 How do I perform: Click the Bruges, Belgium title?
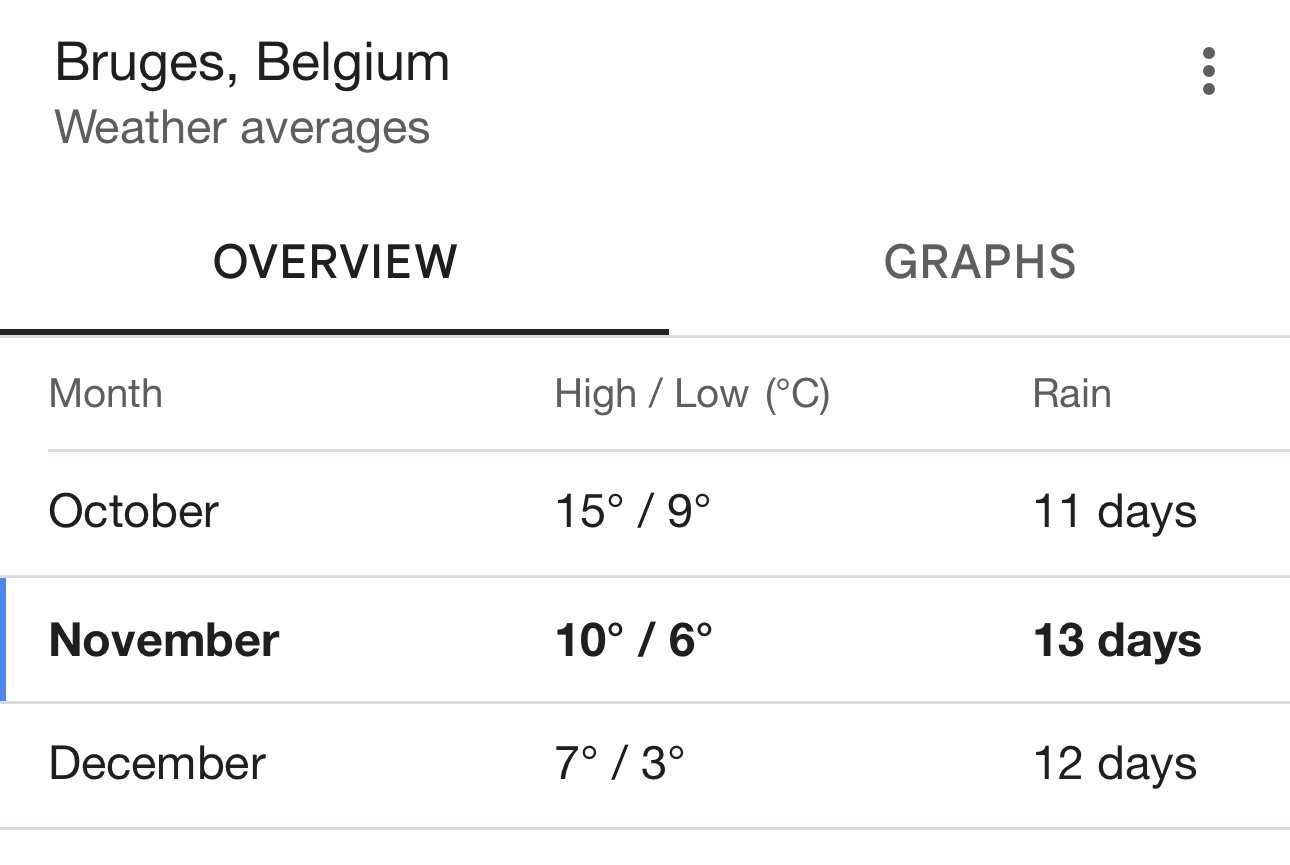pos(252,64)
